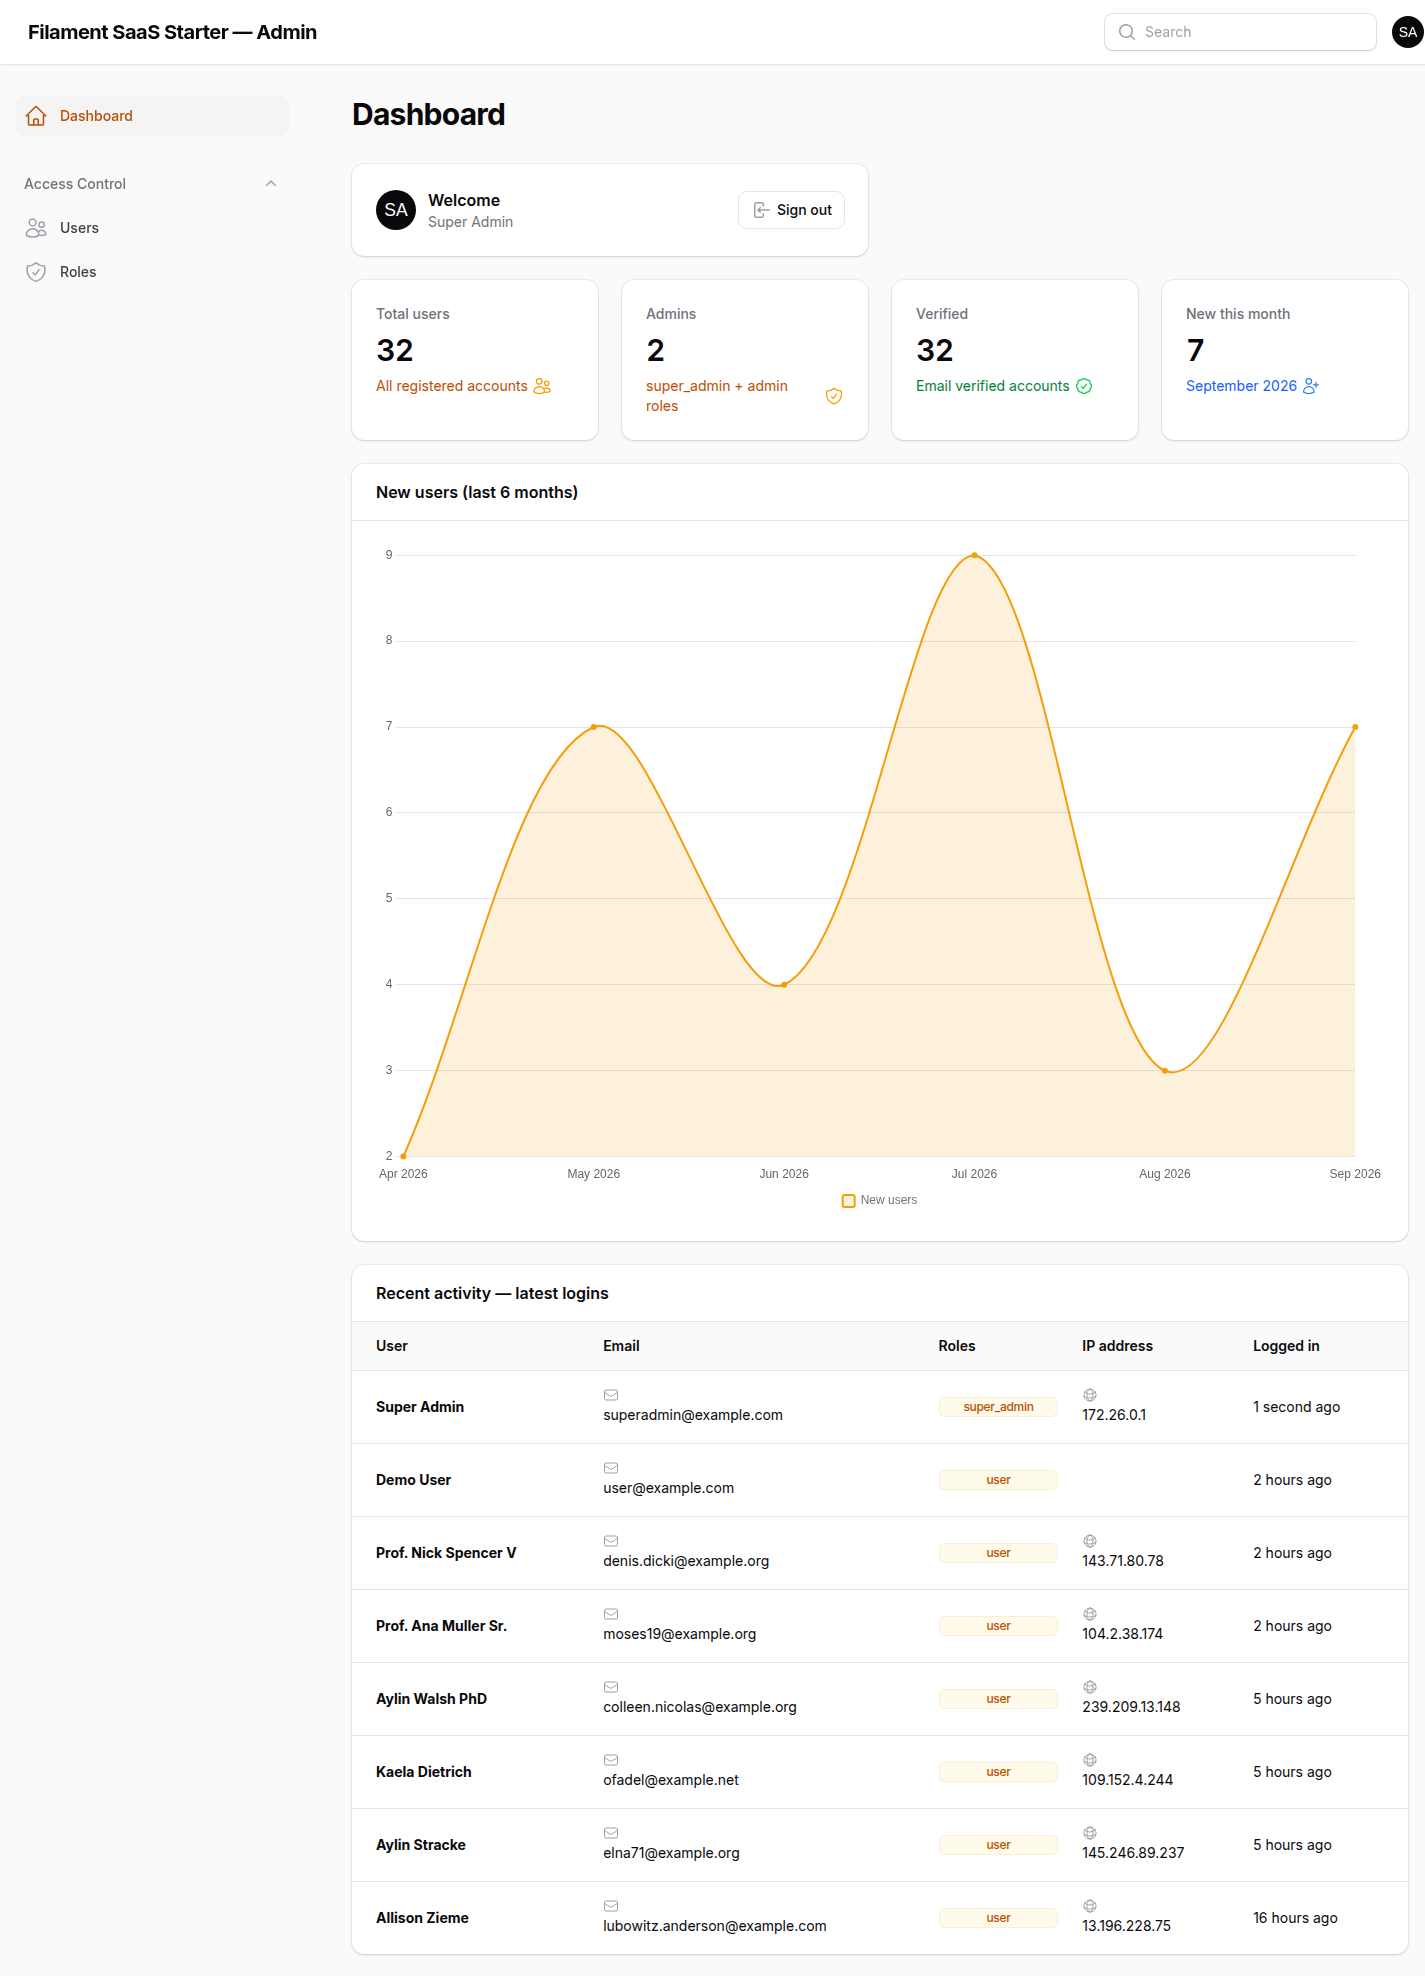Click the Dashboard home icon in sidebar

click(x=36, y=116)
